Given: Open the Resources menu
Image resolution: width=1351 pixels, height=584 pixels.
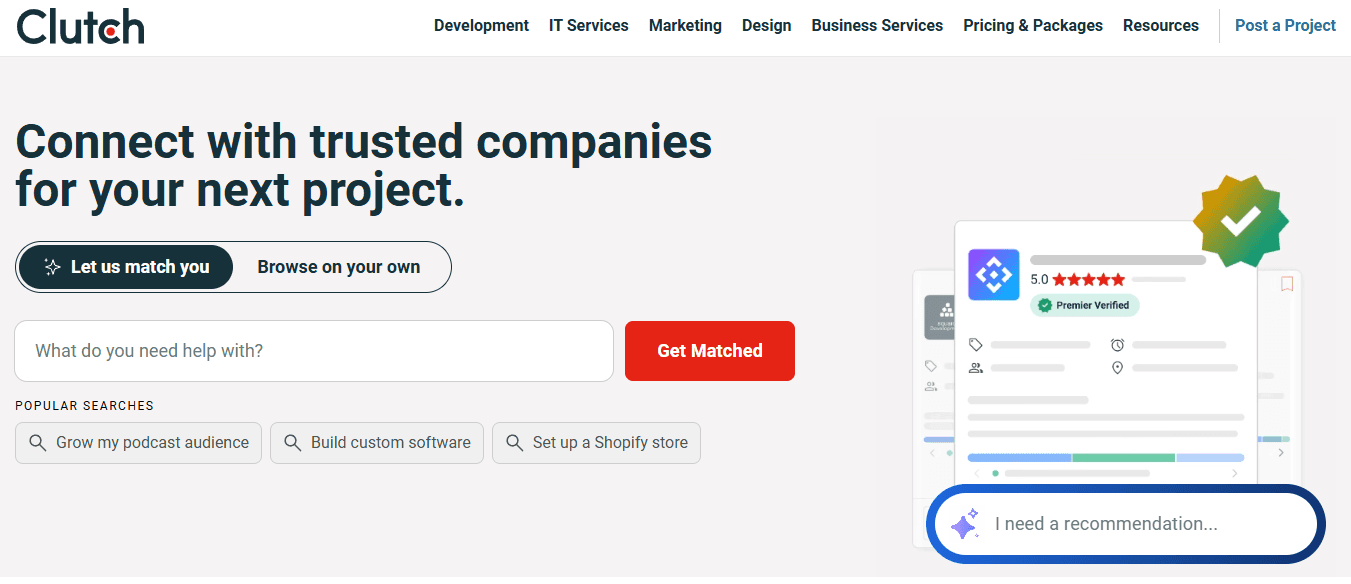Looking at the screenshot, I should (1161, 26).
